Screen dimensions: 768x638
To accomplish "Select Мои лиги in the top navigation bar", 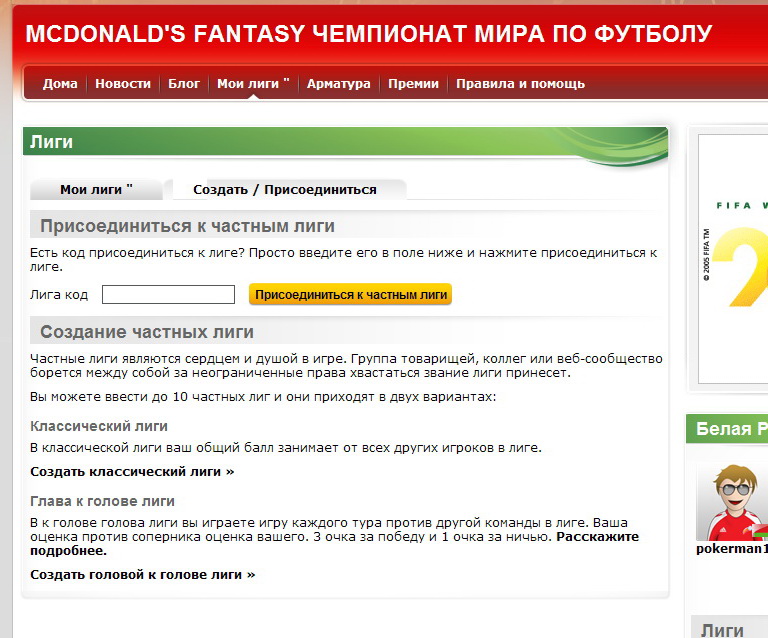I will (x=253, y=84).
